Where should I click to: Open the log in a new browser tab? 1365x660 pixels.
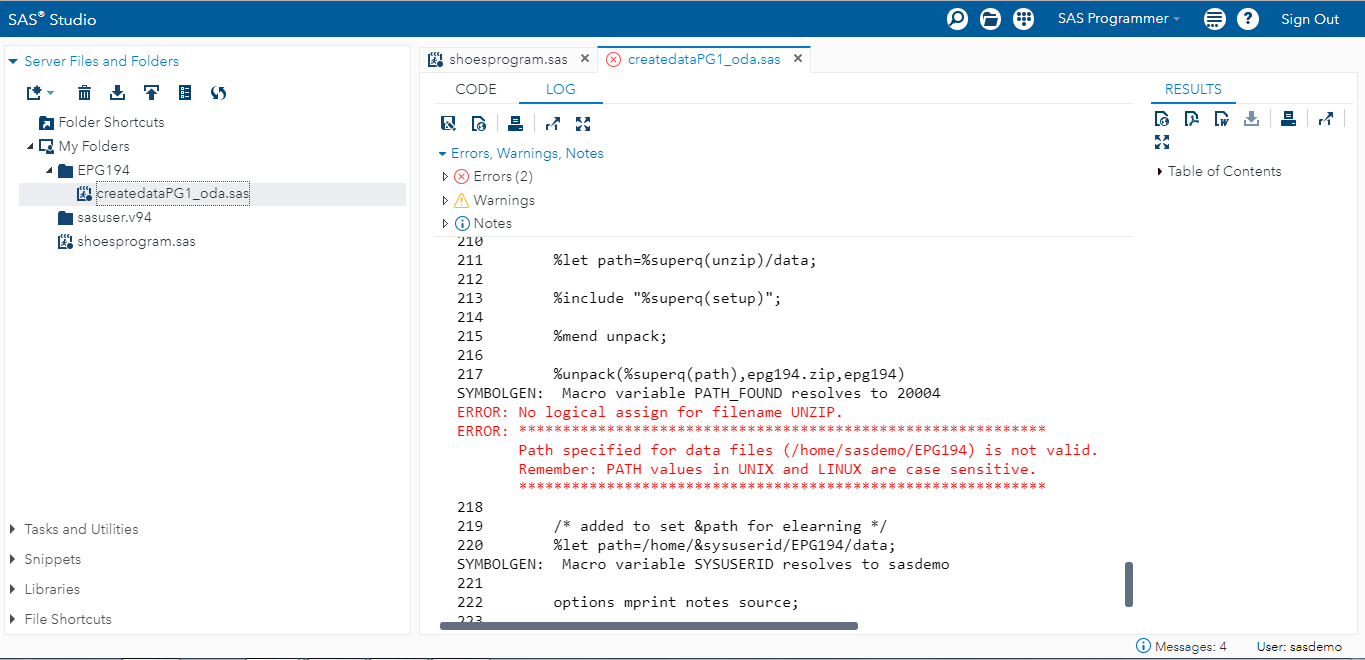point(552,123)
